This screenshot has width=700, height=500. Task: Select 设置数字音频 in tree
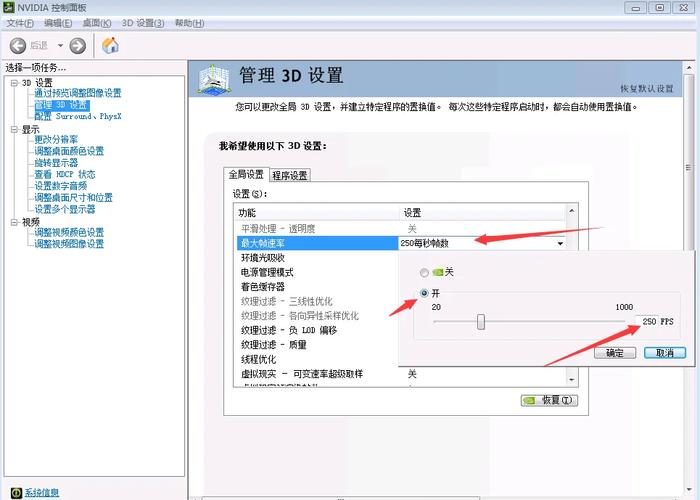pyautogui.click(x=60, y=186)
